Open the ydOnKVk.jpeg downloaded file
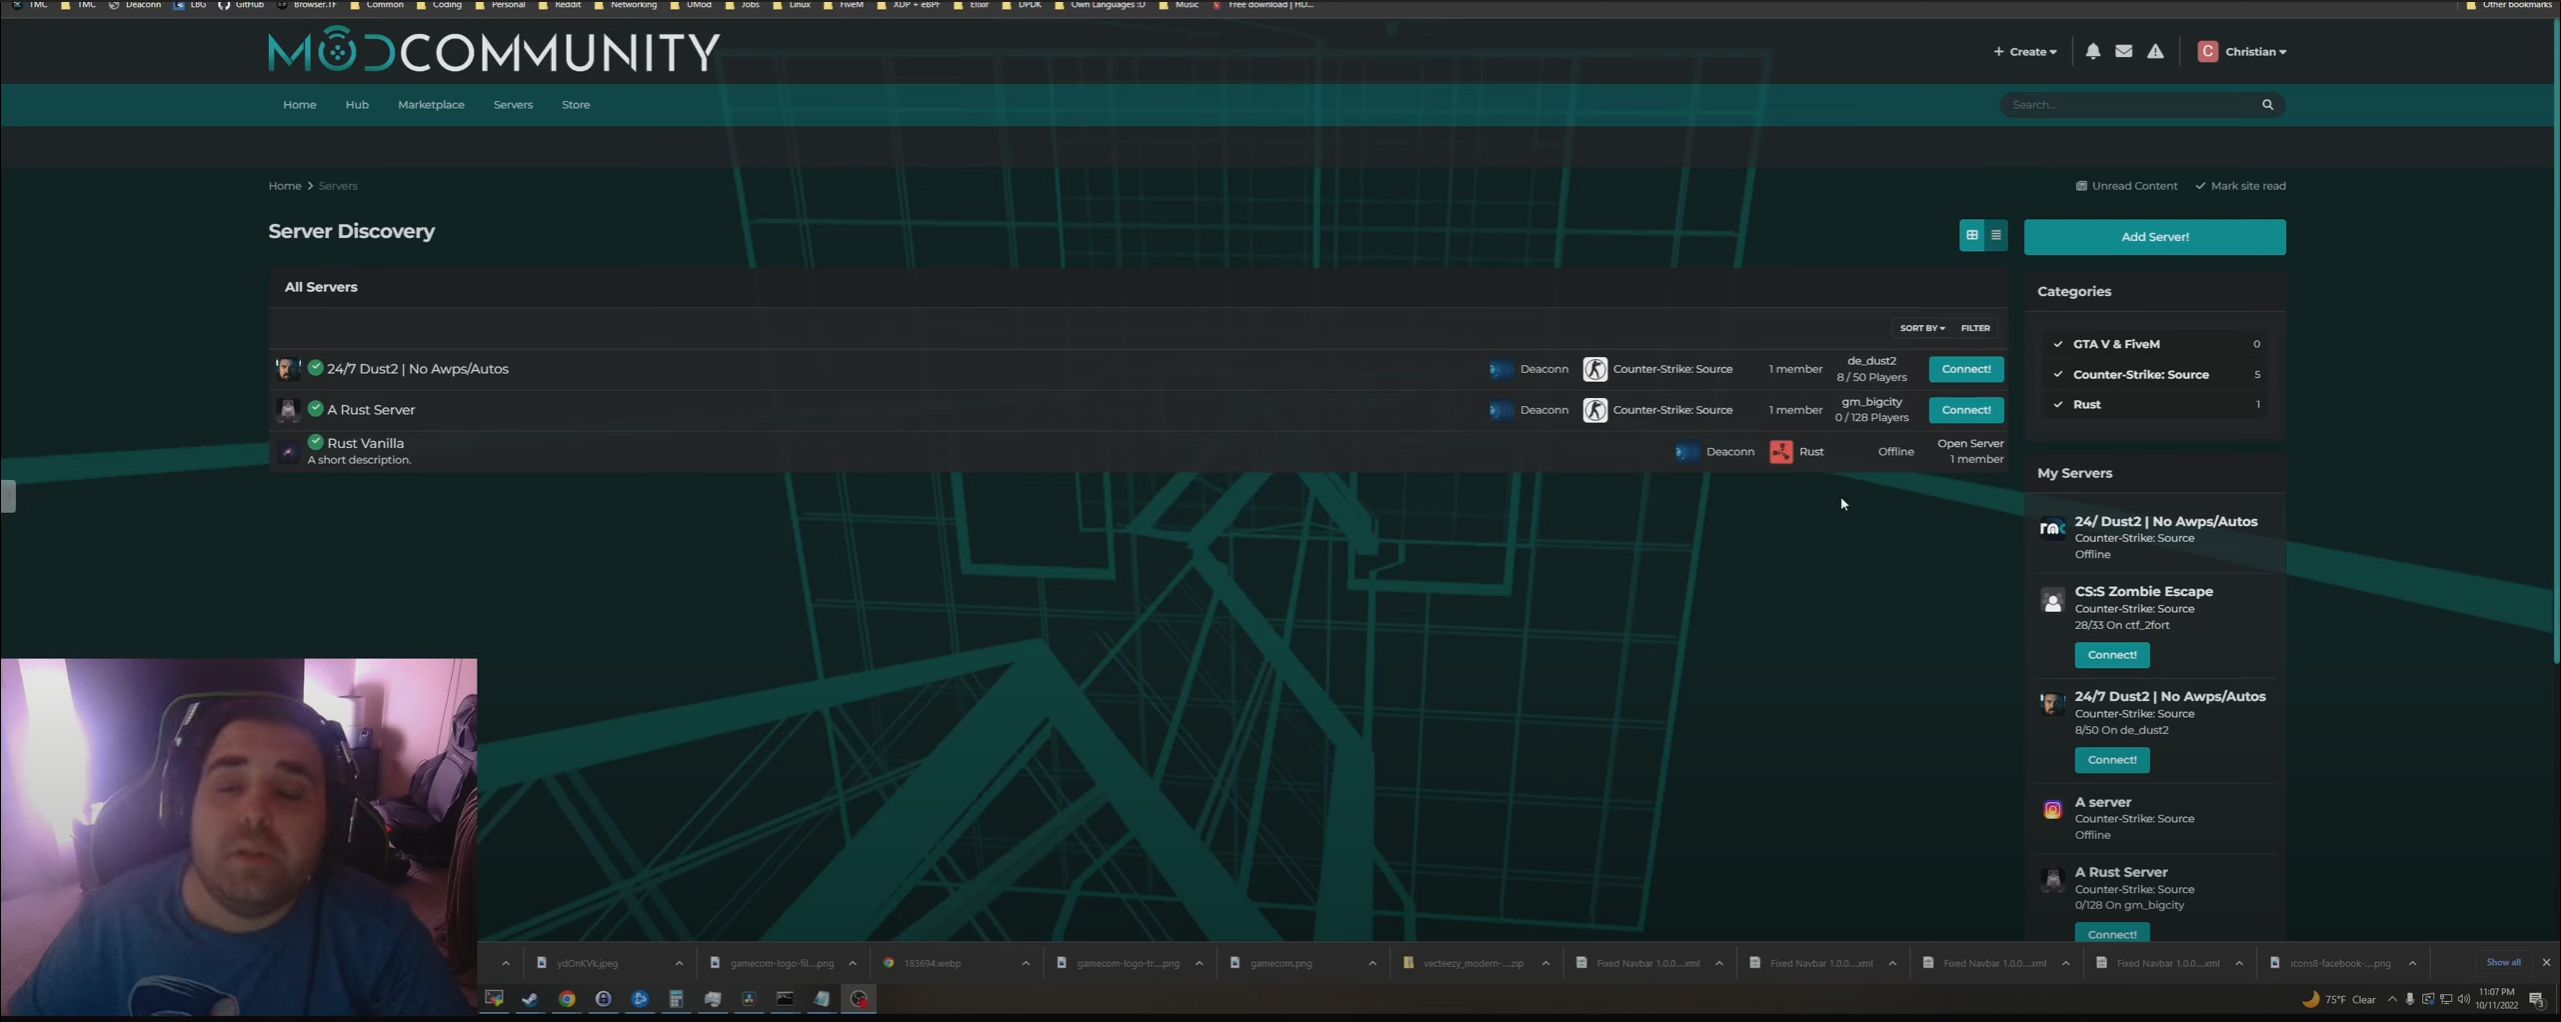 pyautogui.click(x=590, y=963)
